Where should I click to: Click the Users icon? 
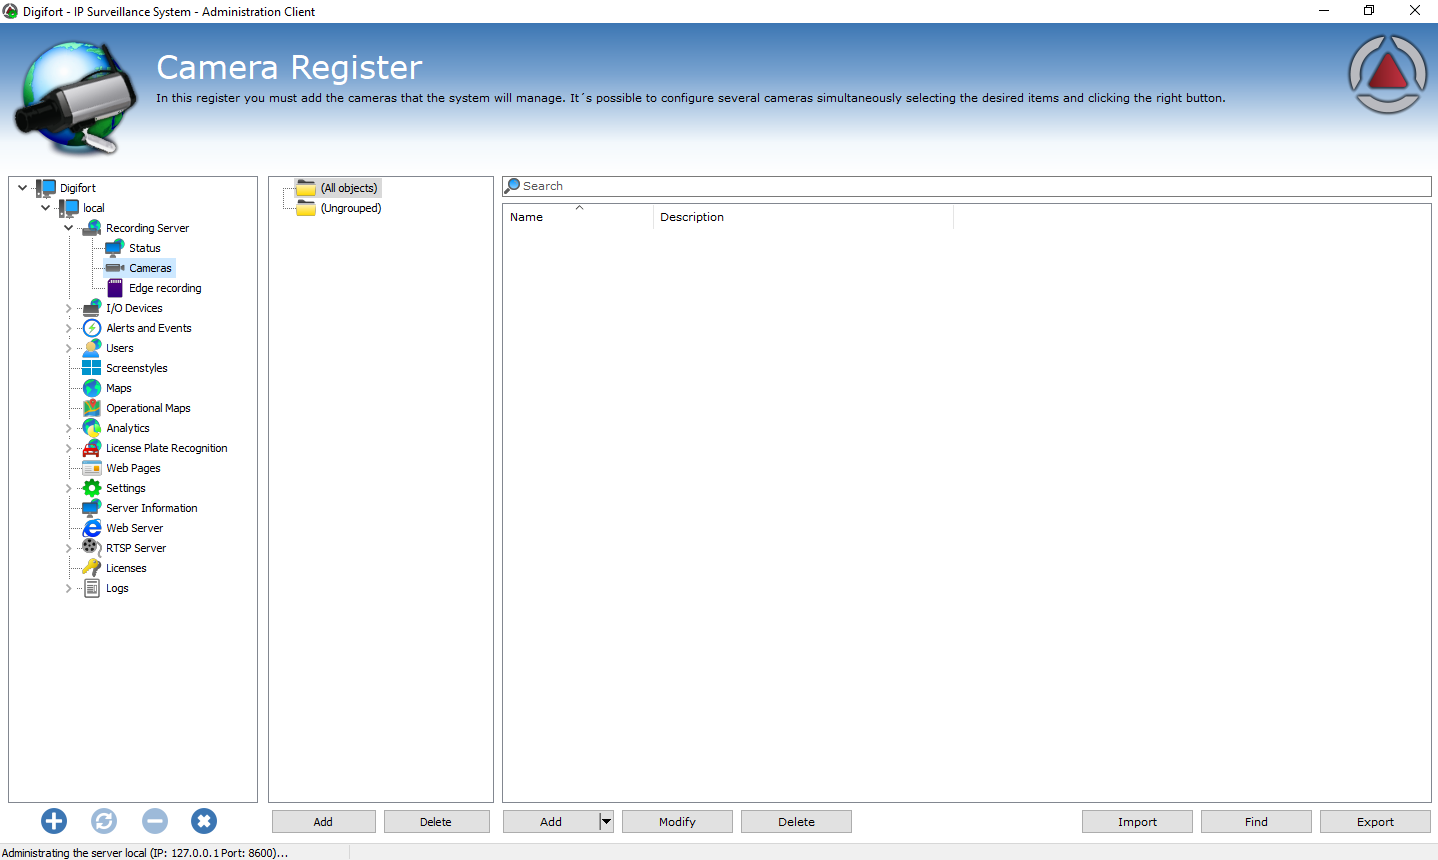point(92,348)
